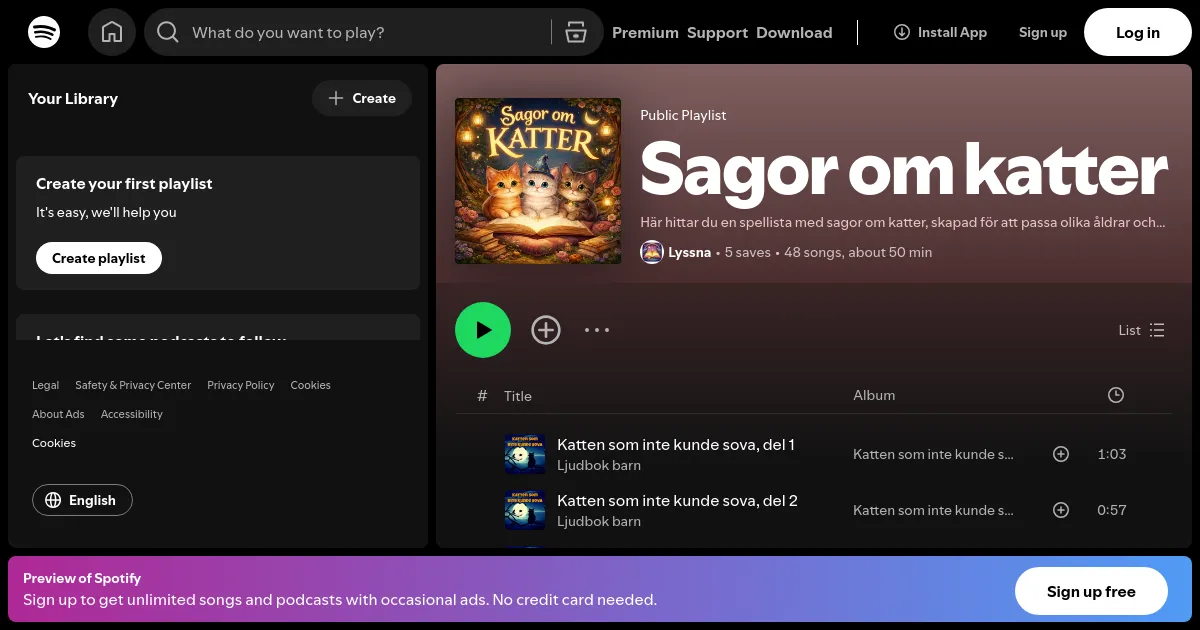Click Sign up free in the bottom banner

tap(1091, 591)
